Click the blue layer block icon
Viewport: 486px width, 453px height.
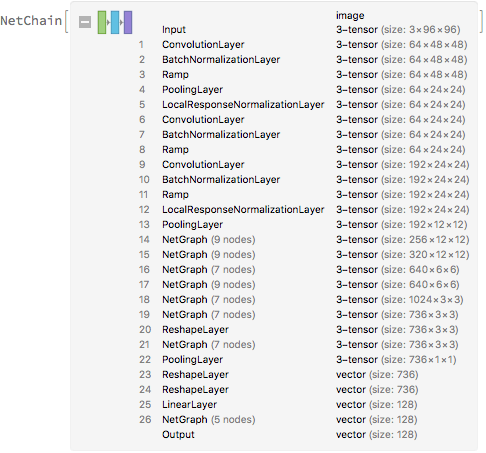[x=115, y=22]
